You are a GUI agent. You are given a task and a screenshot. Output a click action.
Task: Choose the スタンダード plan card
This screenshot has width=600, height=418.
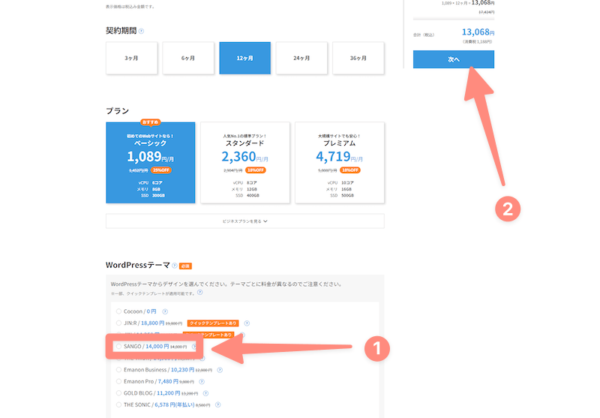(x=245, y=162)
